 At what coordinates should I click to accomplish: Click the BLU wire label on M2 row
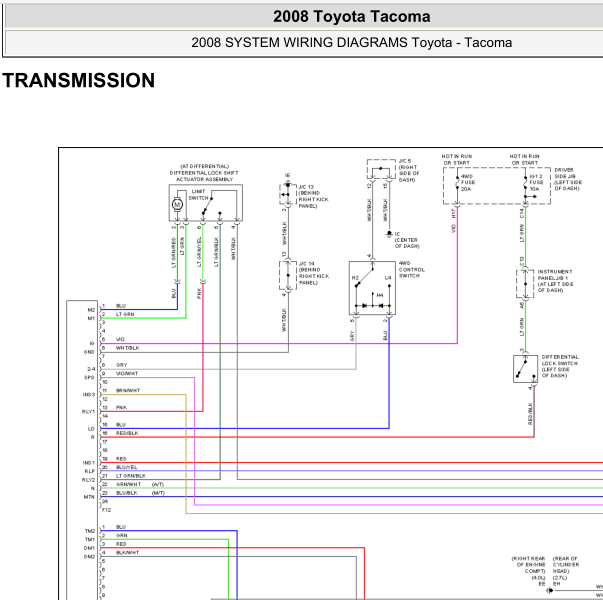click(121, 306)
